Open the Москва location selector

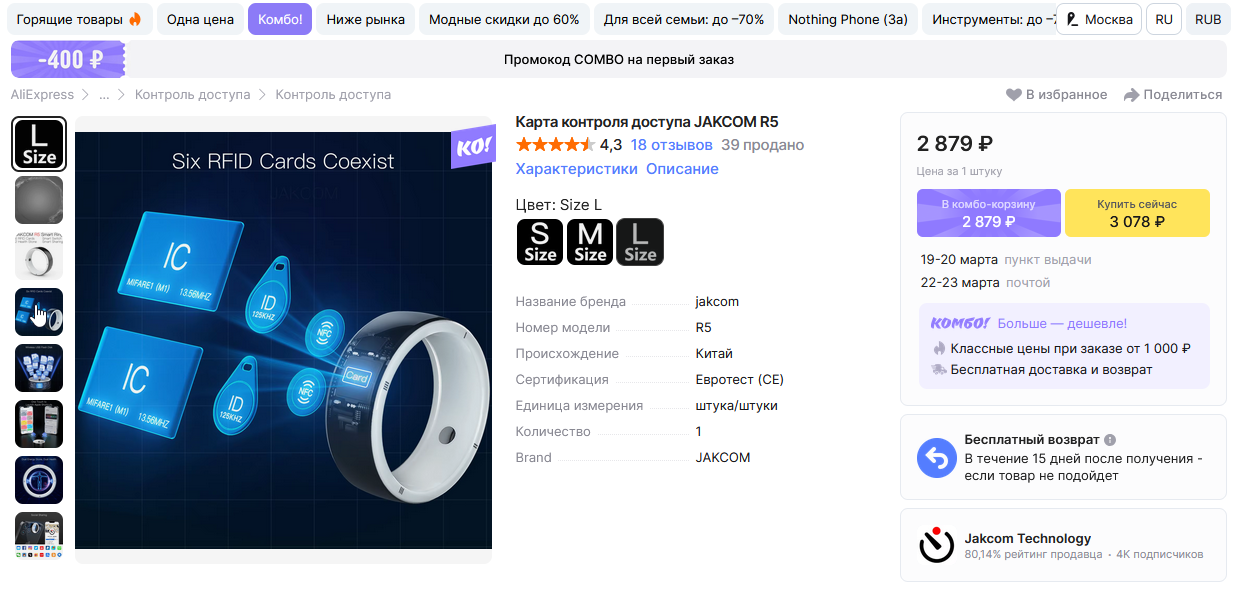click(x=1099, y=19)
